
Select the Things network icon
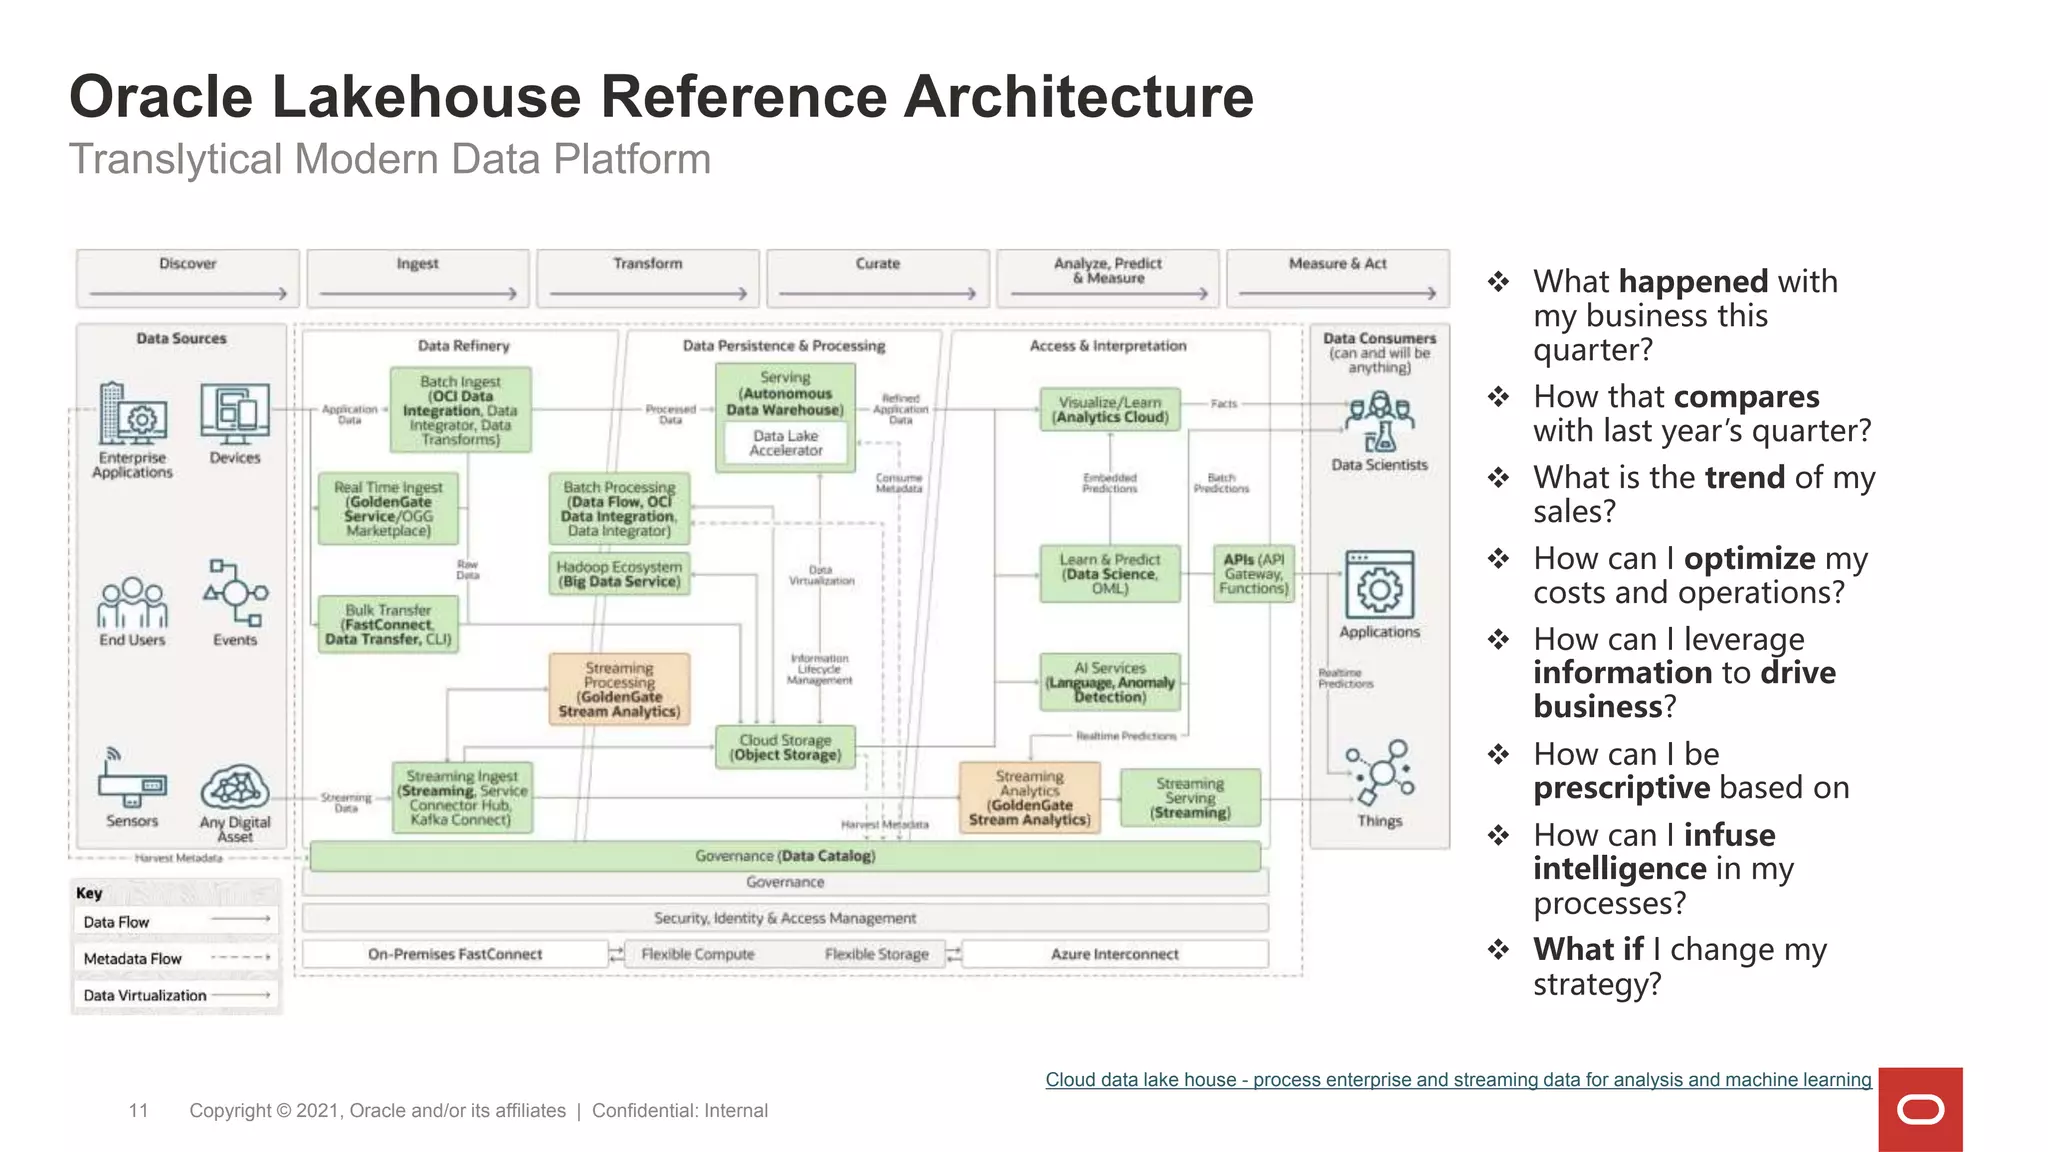pos(1380,772)
